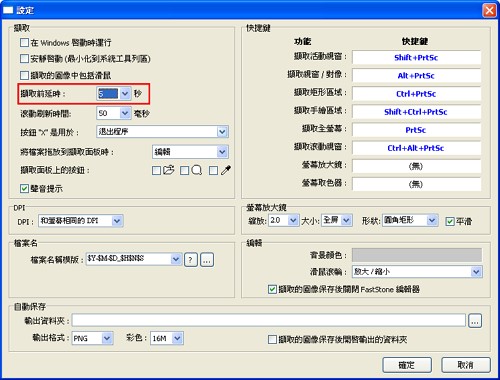Click the PrtSc full screen hotkey field

point(417,130)
